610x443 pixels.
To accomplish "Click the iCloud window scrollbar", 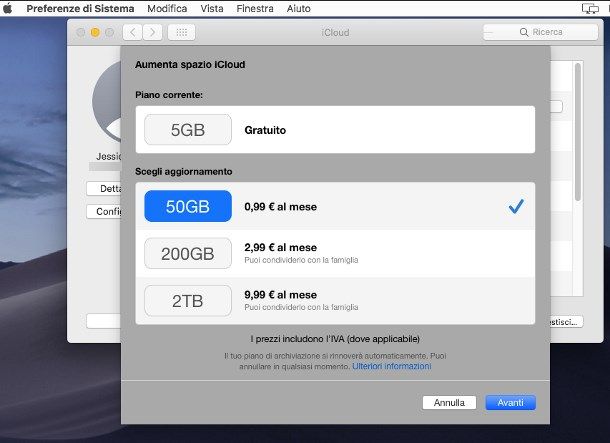I will (578, 132).
